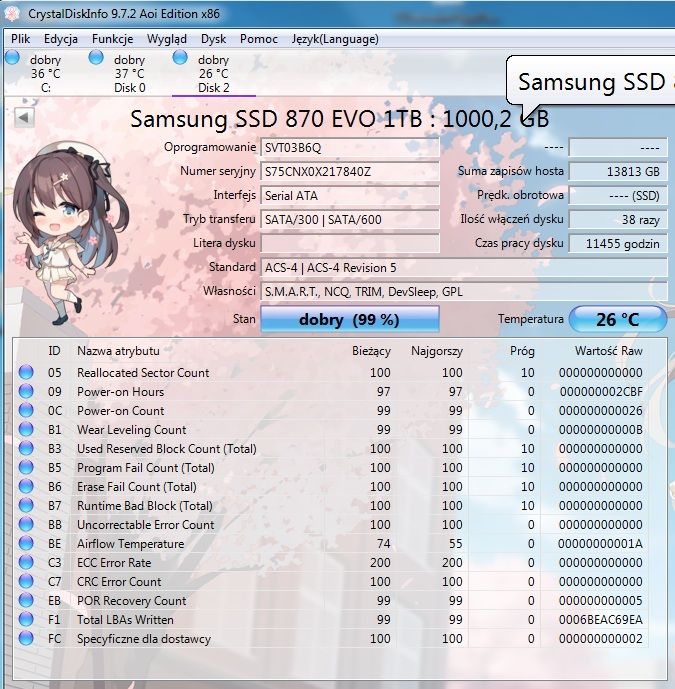Open the Wygląd menu

click(167, 39)
